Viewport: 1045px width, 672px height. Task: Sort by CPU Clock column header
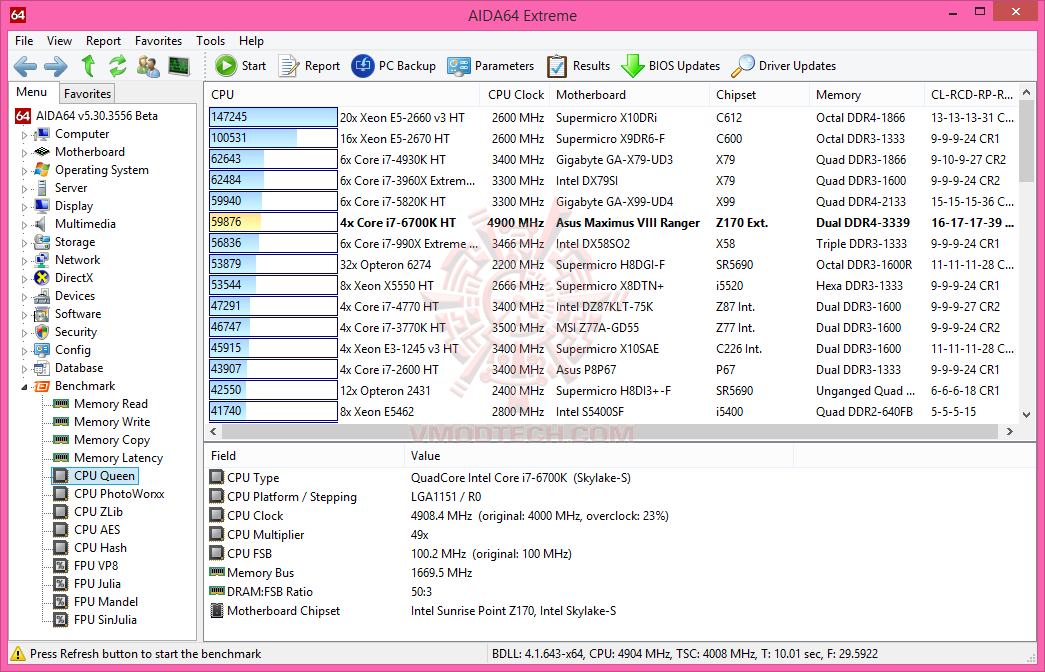(515, 95)
